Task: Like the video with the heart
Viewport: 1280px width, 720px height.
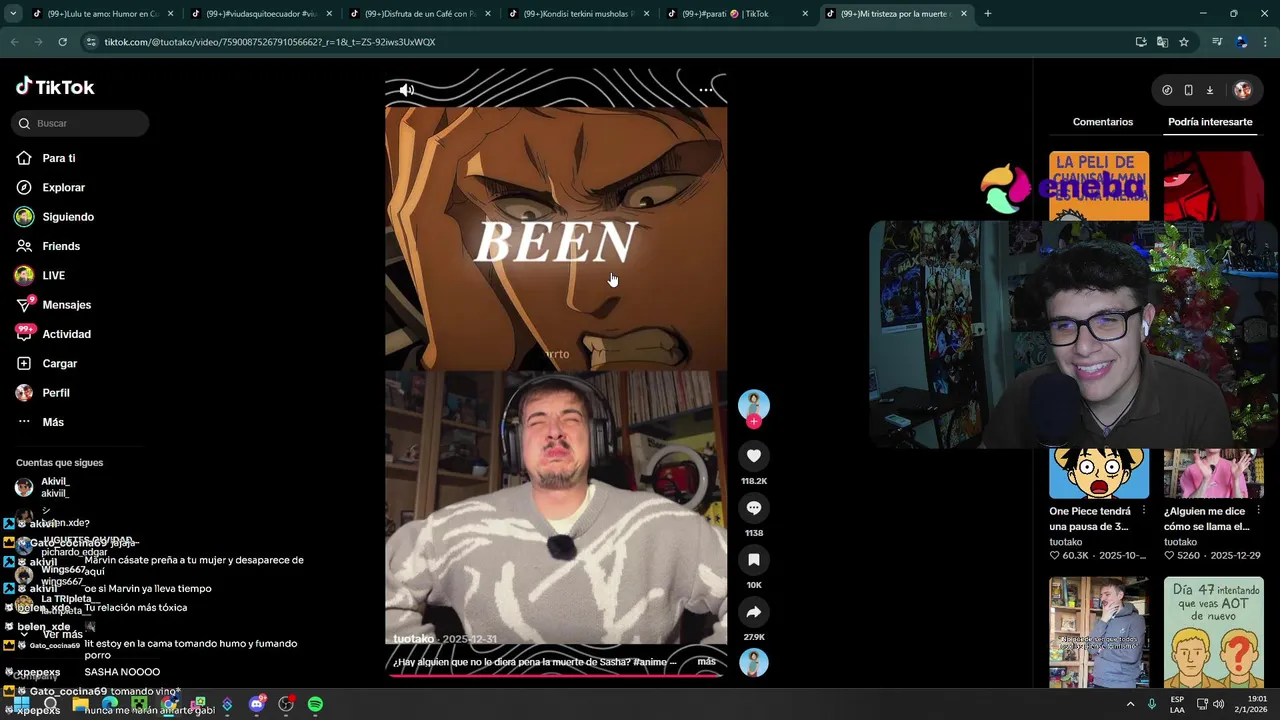Action: coord(754,456)
